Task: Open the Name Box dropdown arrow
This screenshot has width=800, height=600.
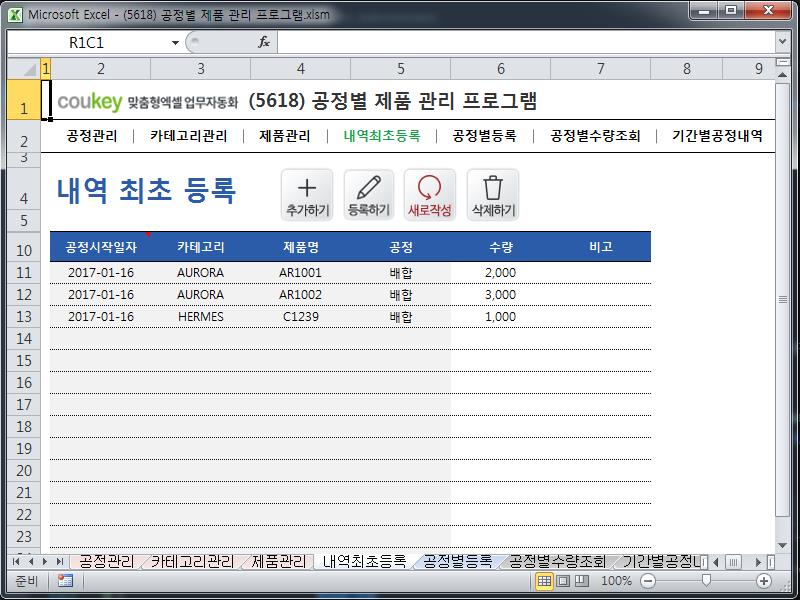Action: pyautogui.click(x=175, y=43)
